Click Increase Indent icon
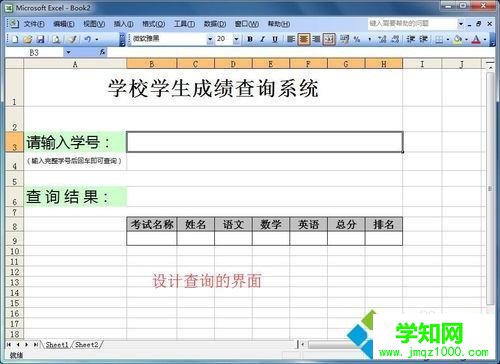The image size is (500, 364). point(423,39)
